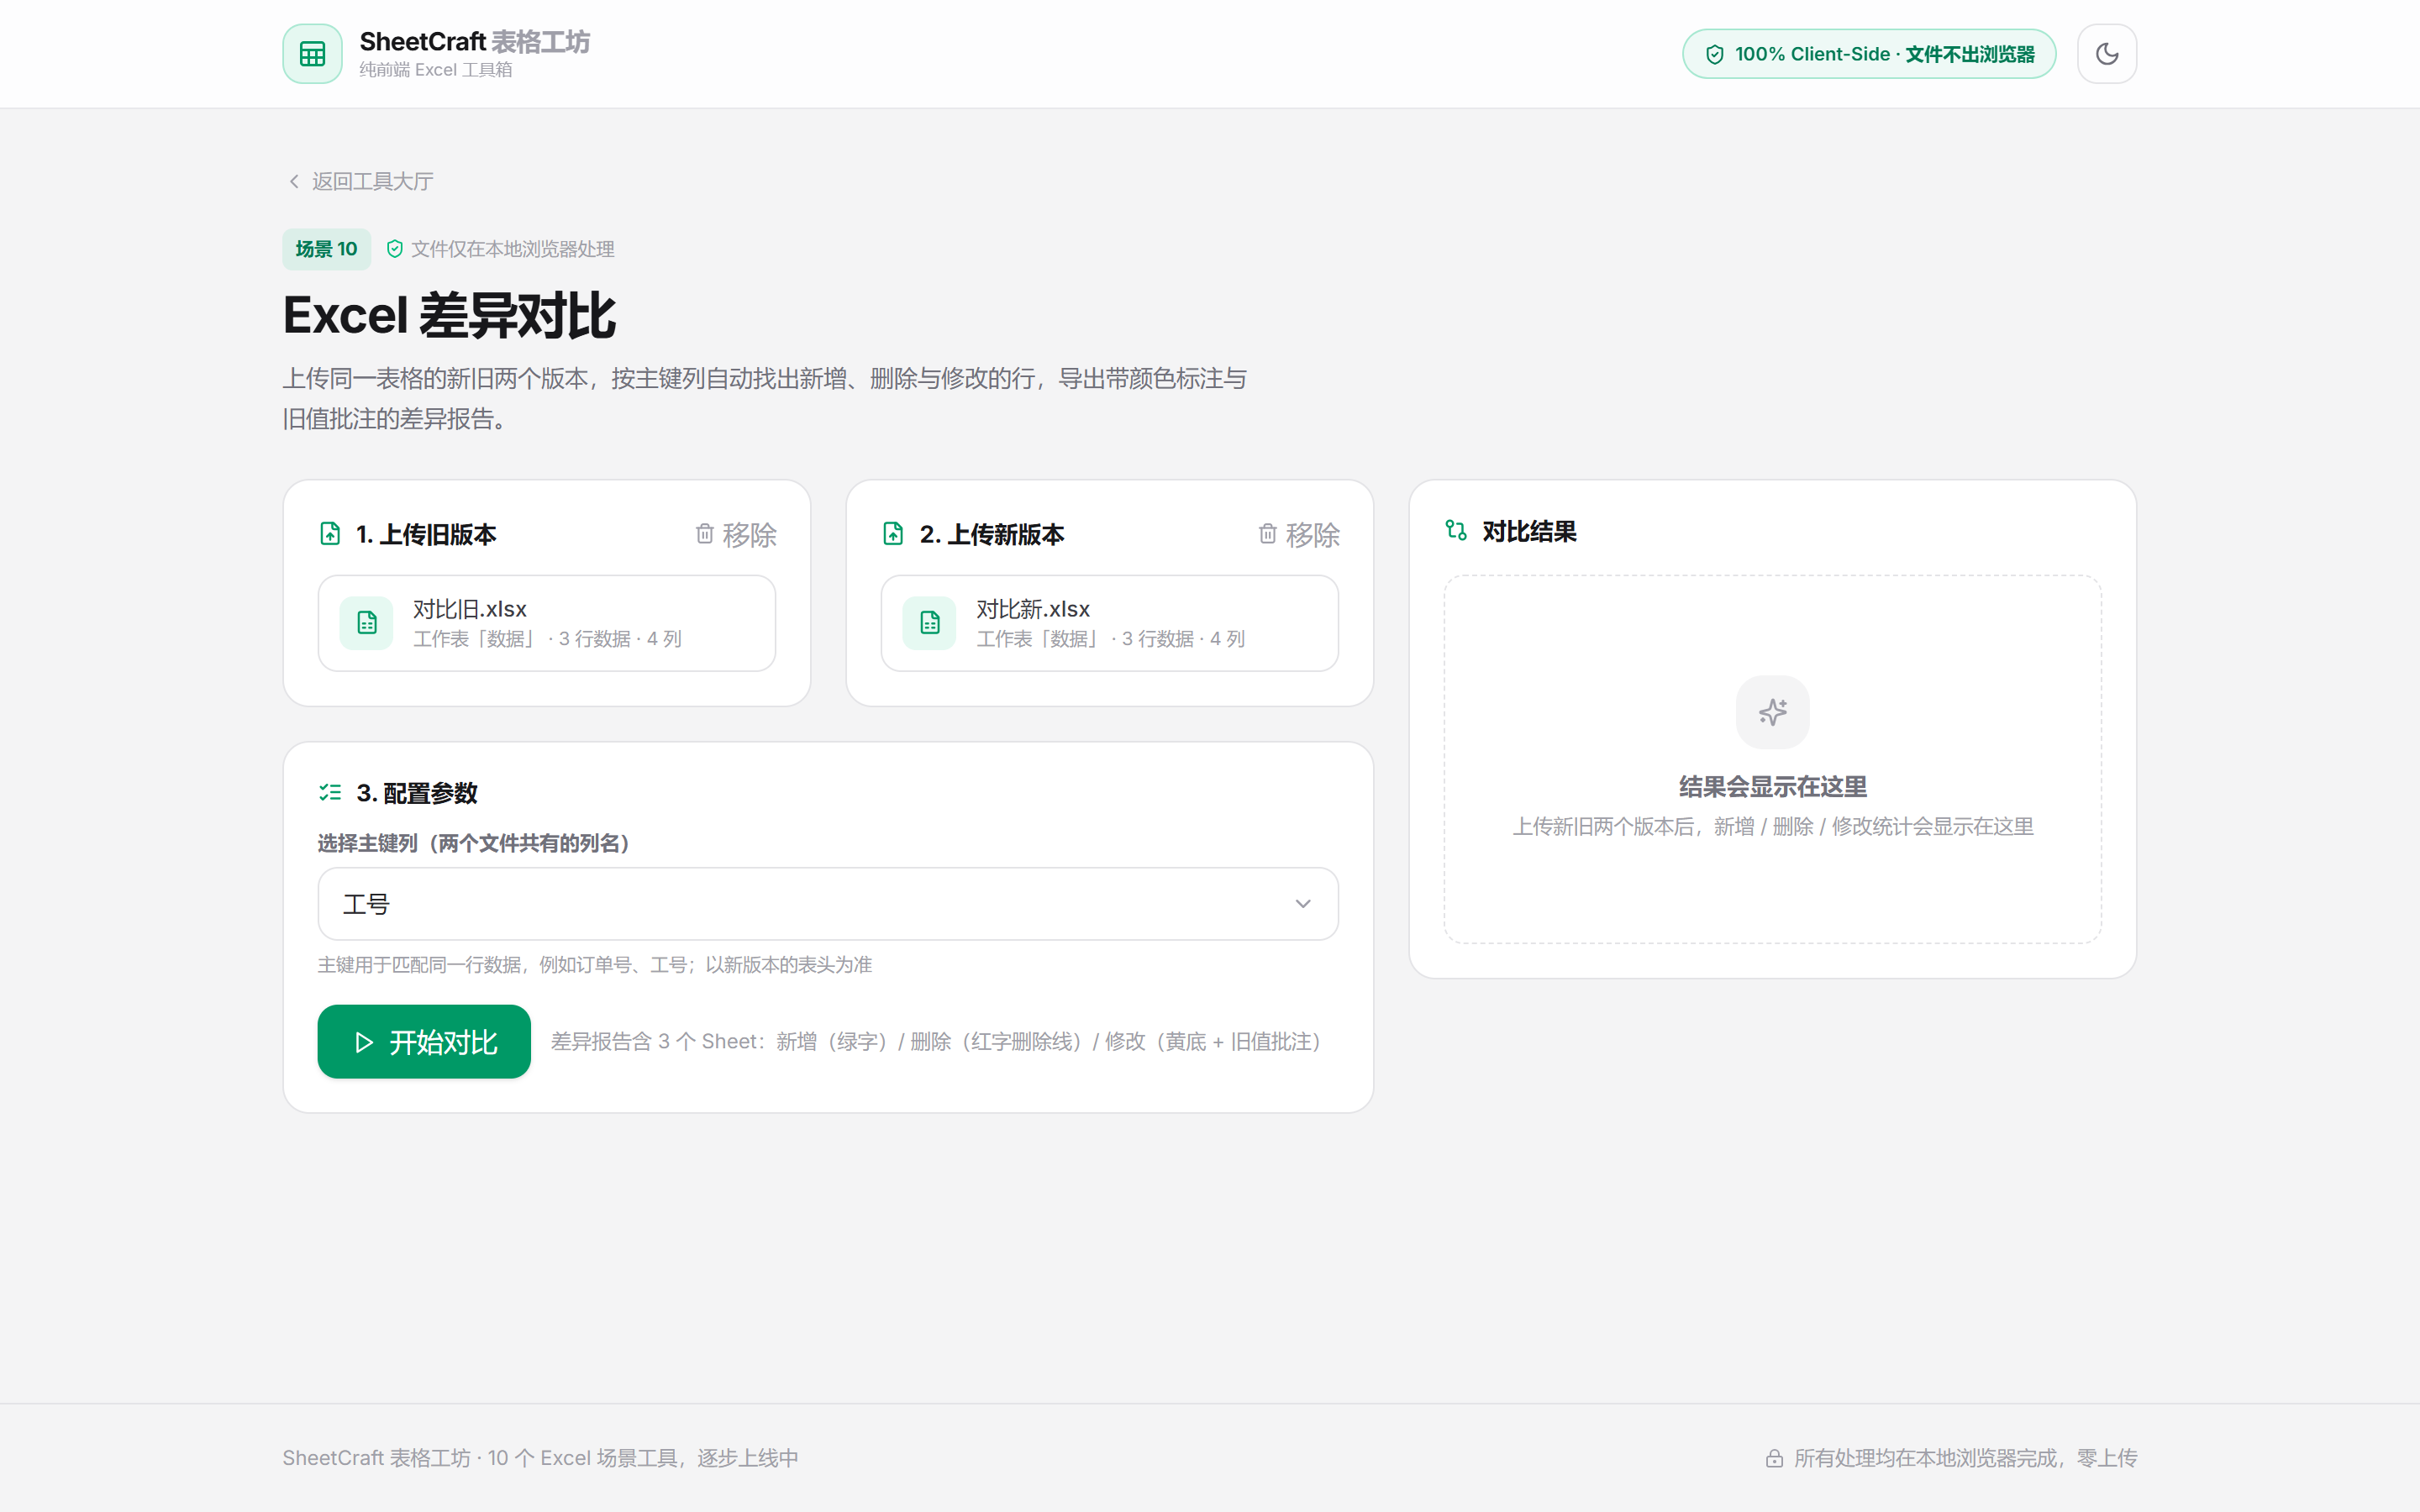Click footer text 所有处理均在本地浏览器完成，零上传
The image size is (2420, 1512).
point(1965,1459)
